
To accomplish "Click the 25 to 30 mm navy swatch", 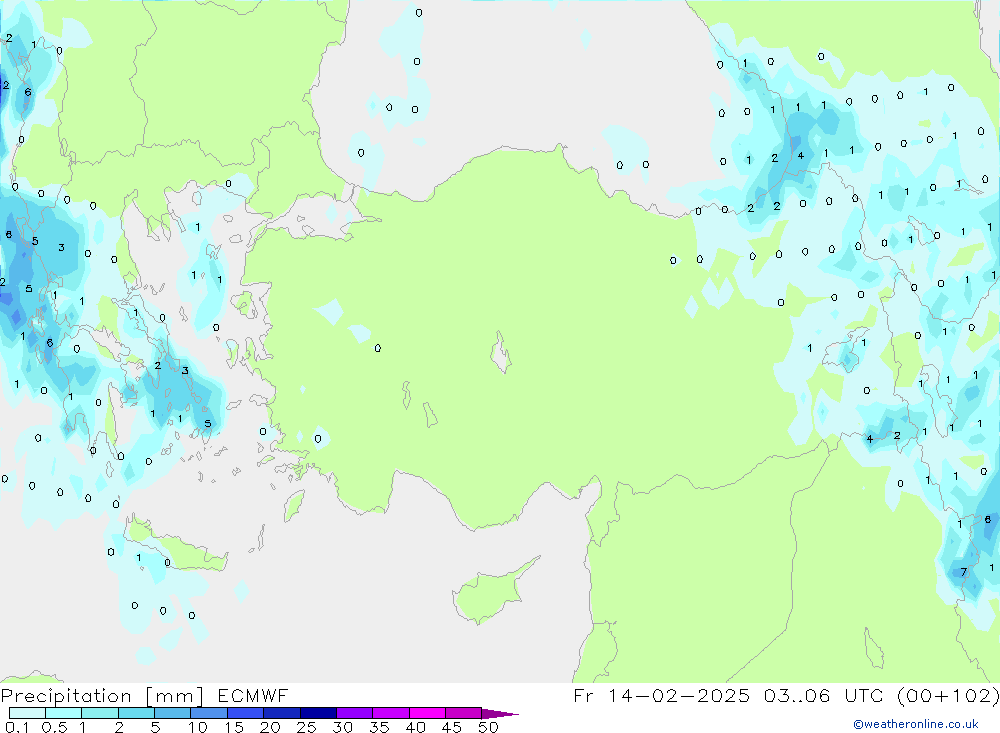I will 318,713.
